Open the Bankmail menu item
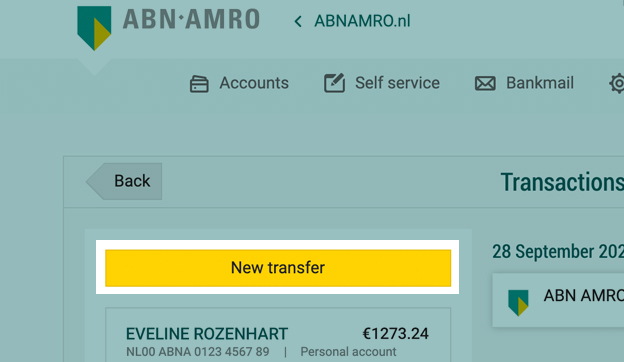Screen dimensions: 624x362 point(540,83)
